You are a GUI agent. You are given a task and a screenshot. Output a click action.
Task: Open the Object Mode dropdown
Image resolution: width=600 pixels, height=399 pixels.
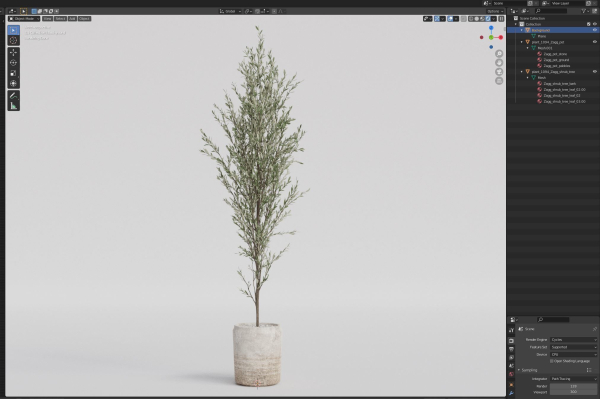(x=24, y=19)
